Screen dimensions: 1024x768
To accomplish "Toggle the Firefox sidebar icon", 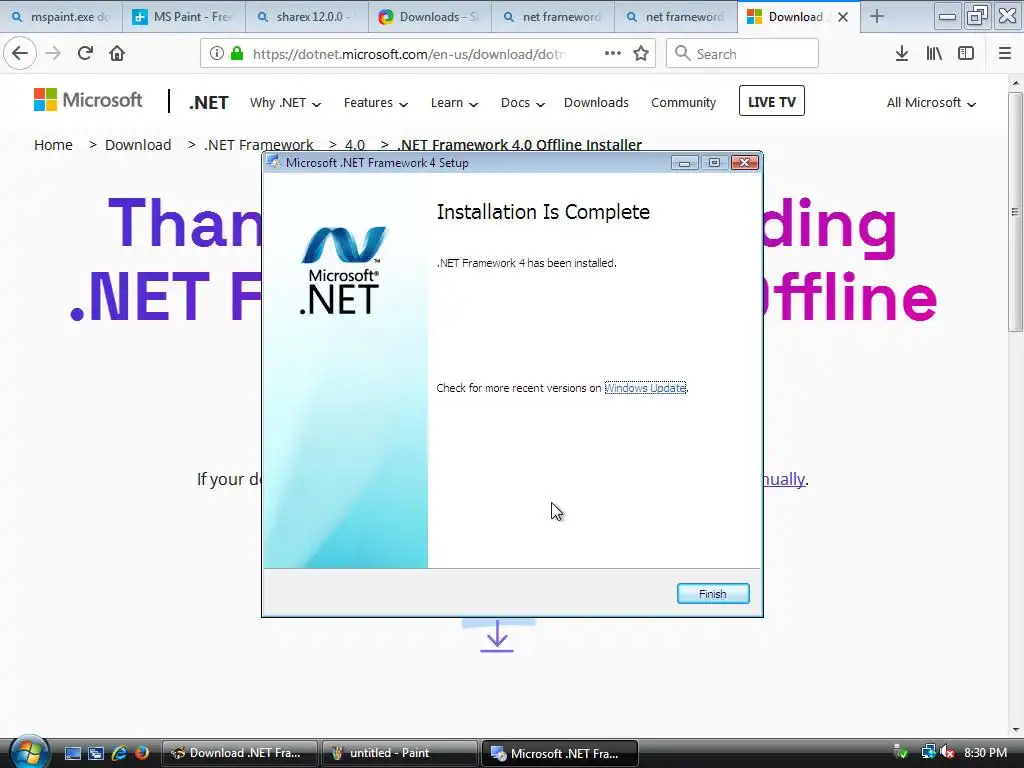I will point(966,54).
